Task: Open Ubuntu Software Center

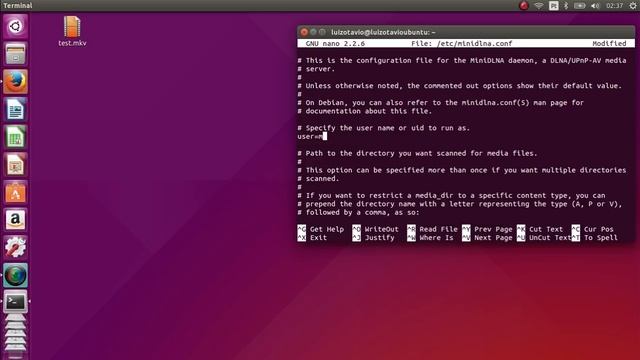Action: coord(16,192)
